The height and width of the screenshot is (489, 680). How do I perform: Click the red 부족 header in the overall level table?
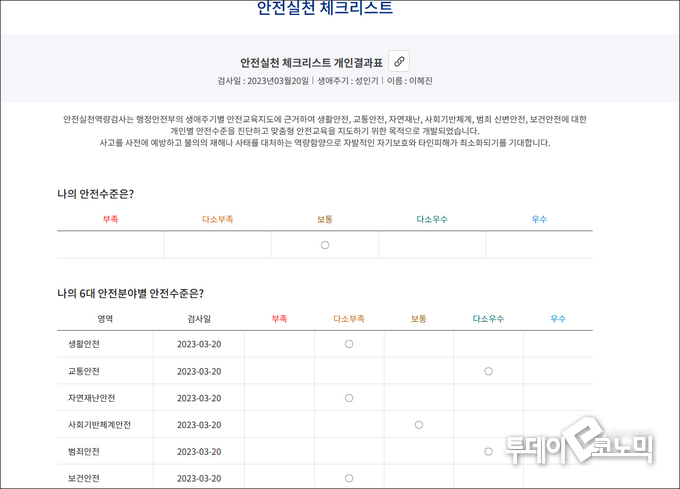pos(110,218)
